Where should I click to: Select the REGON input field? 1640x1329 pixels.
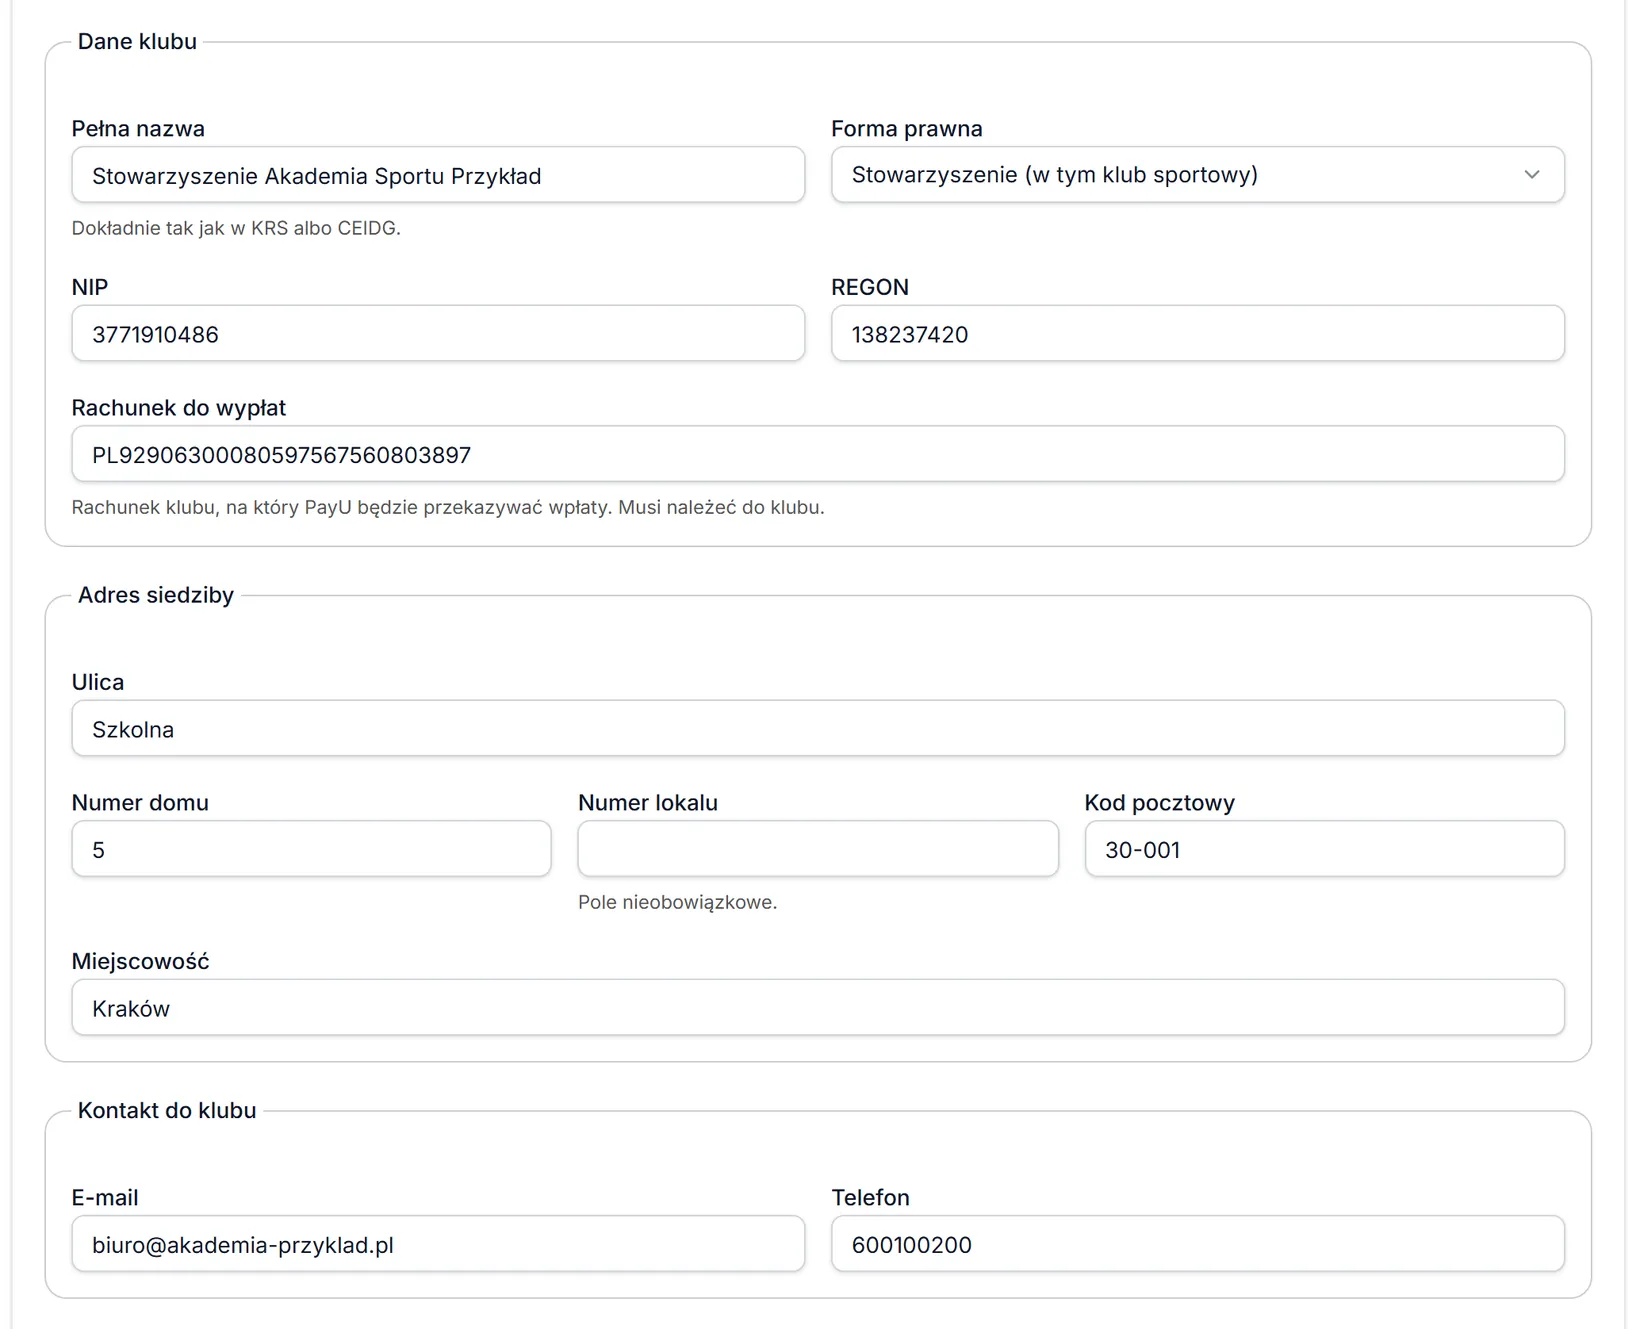point(1197,333)
